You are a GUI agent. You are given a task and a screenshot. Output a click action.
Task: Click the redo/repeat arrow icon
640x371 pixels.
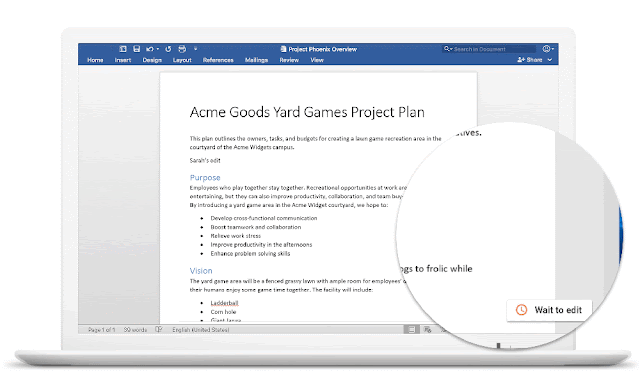(x=168, y=49)
